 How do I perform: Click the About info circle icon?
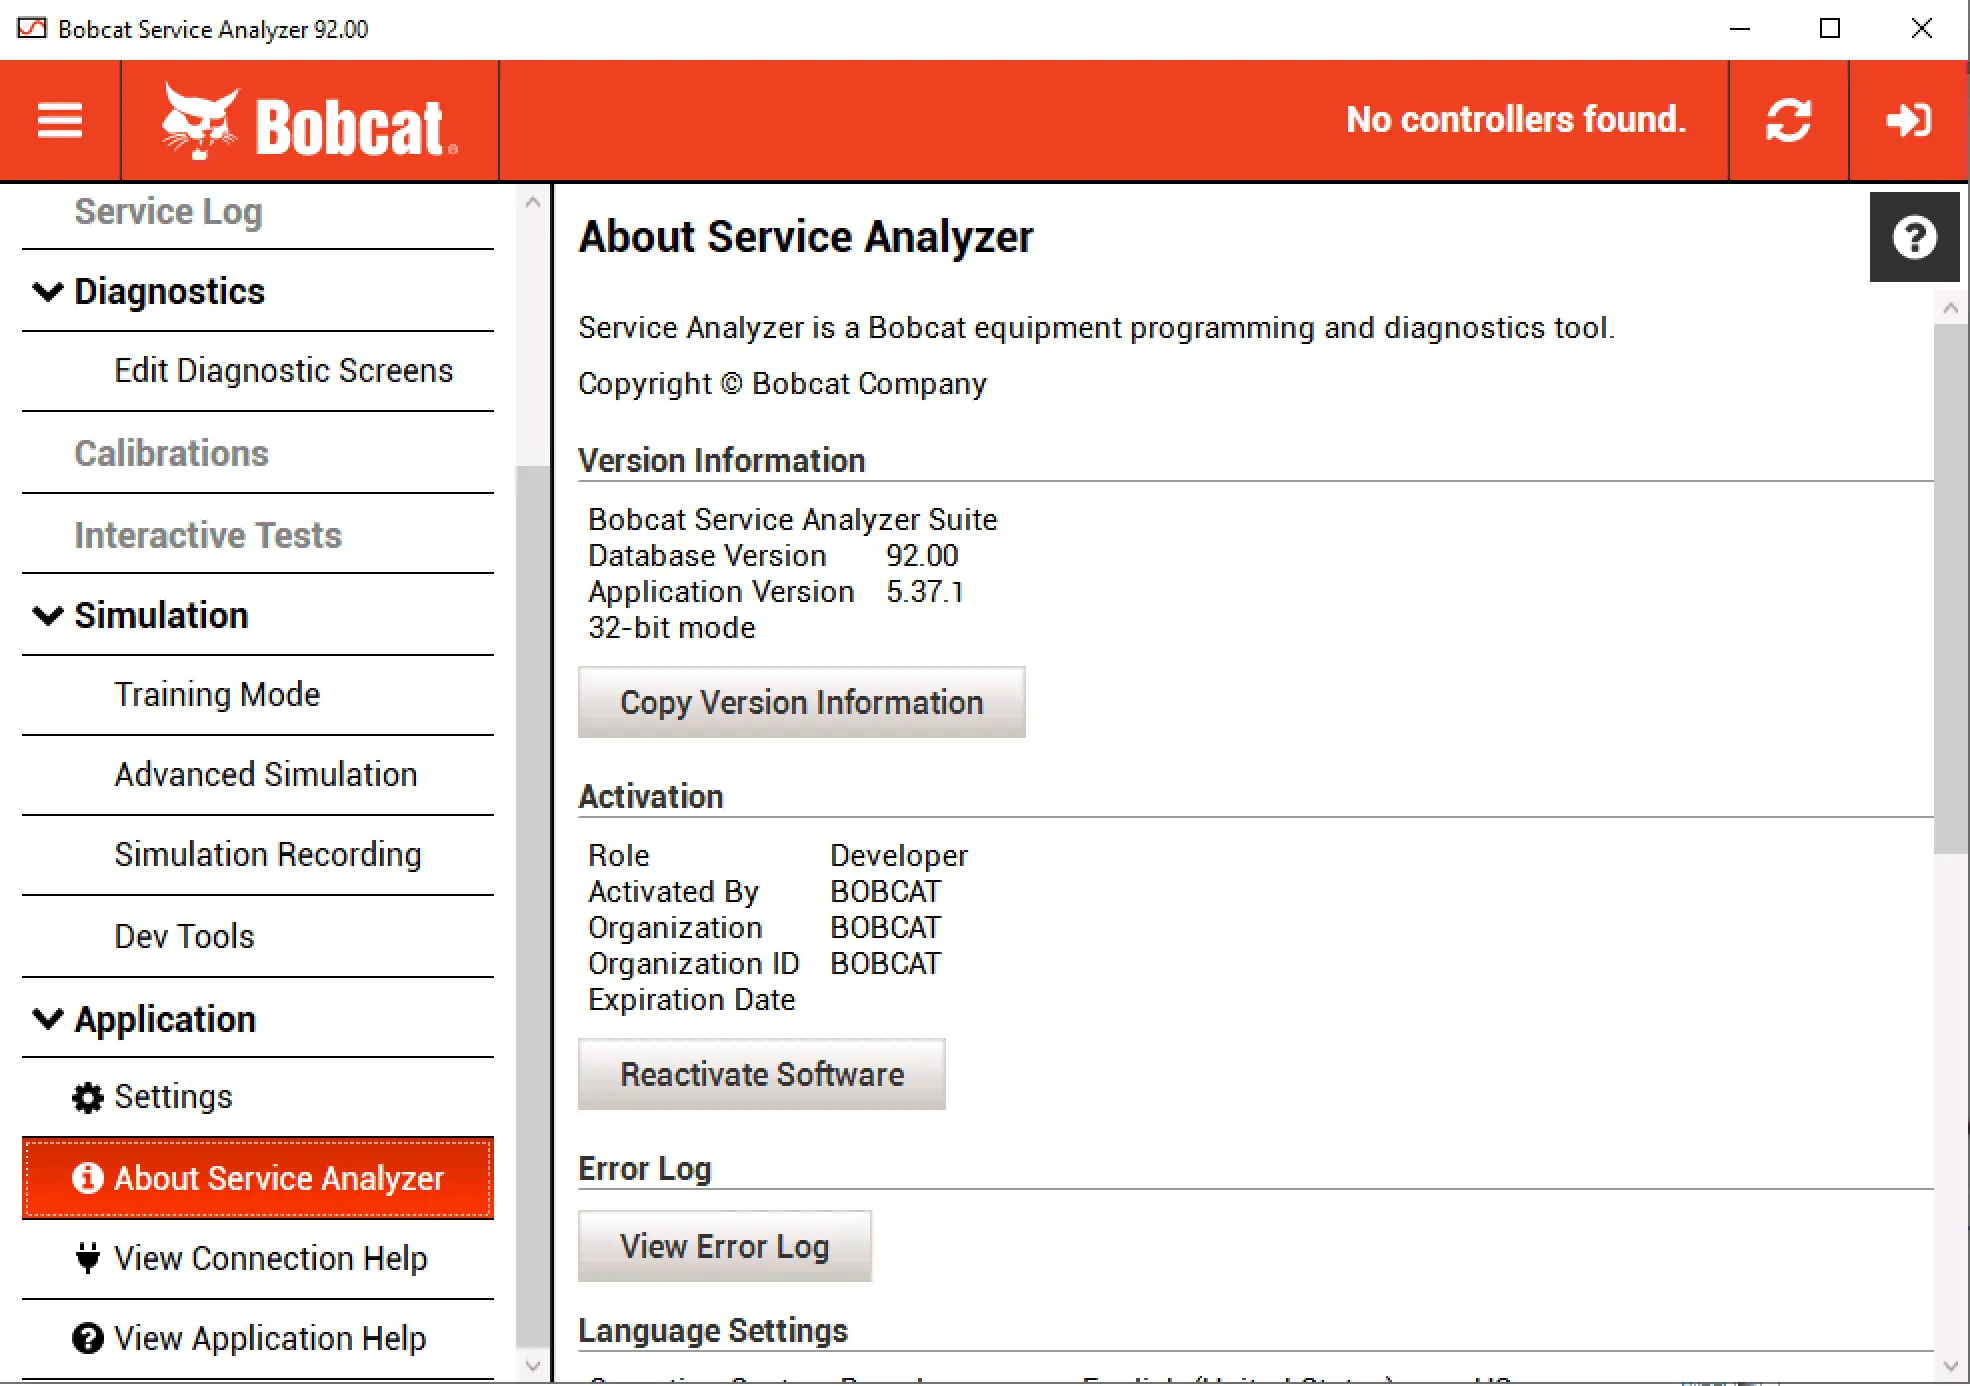tap(88, 1178)
